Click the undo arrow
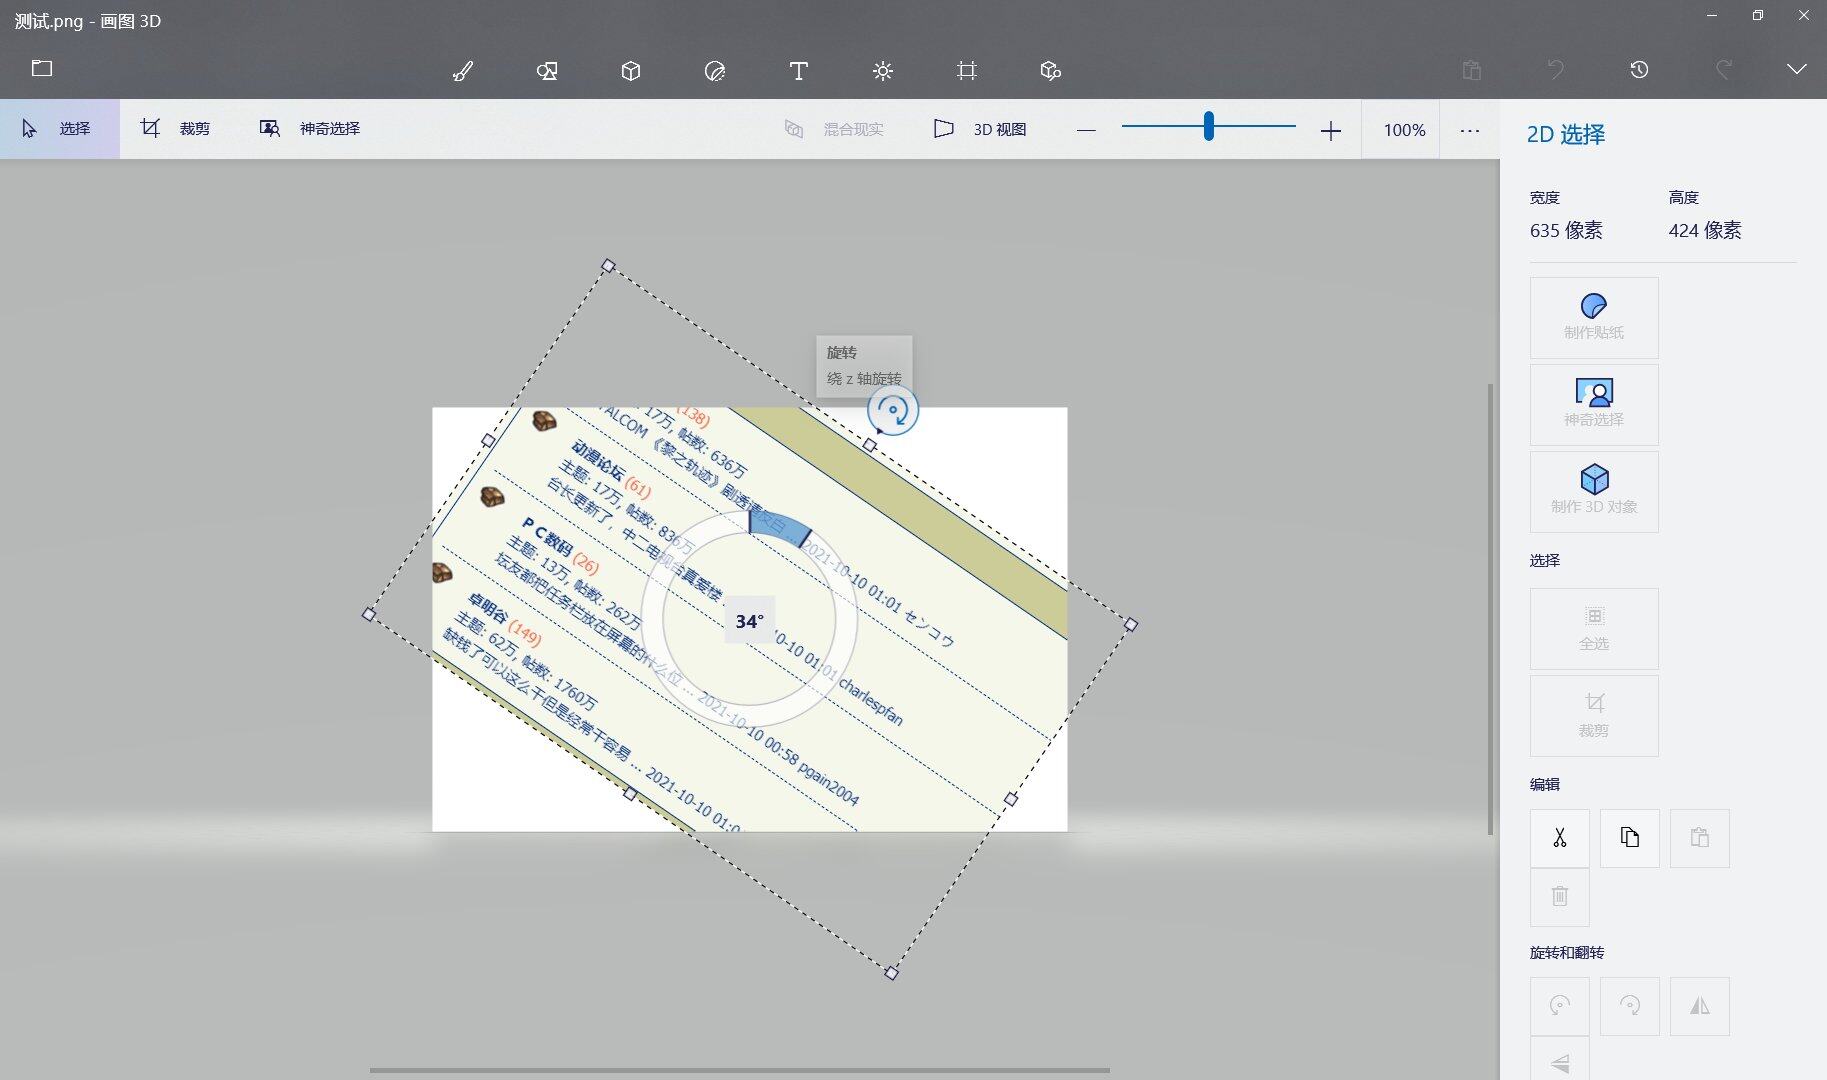The image size is (1827, 1080). 1555,70
